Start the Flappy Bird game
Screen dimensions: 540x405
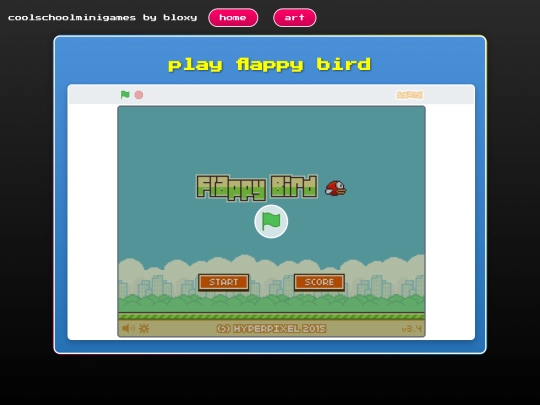coord(224,282)
